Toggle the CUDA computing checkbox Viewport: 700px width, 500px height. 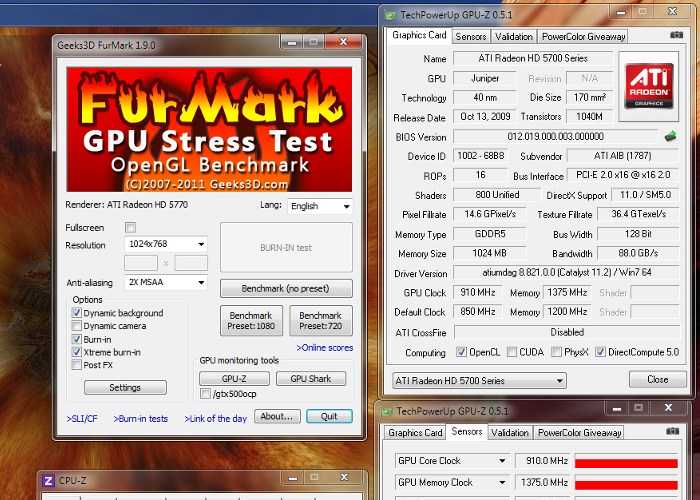pos(512,352)
